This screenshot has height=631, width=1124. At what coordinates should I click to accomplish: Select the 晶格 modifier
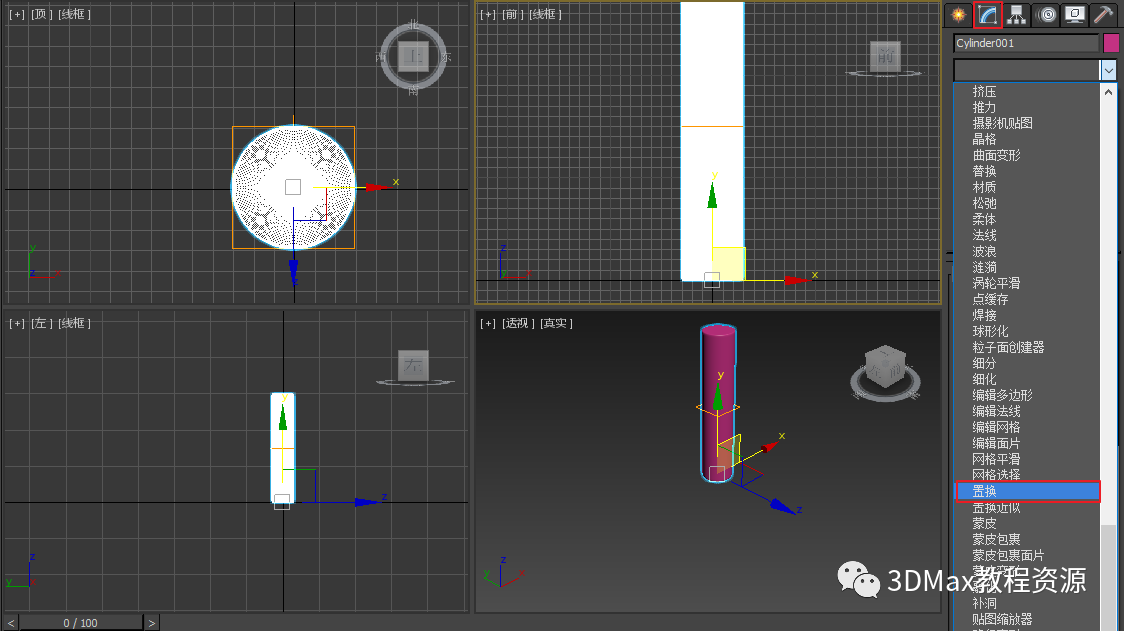pyautogui.click(x=984, y=139)
